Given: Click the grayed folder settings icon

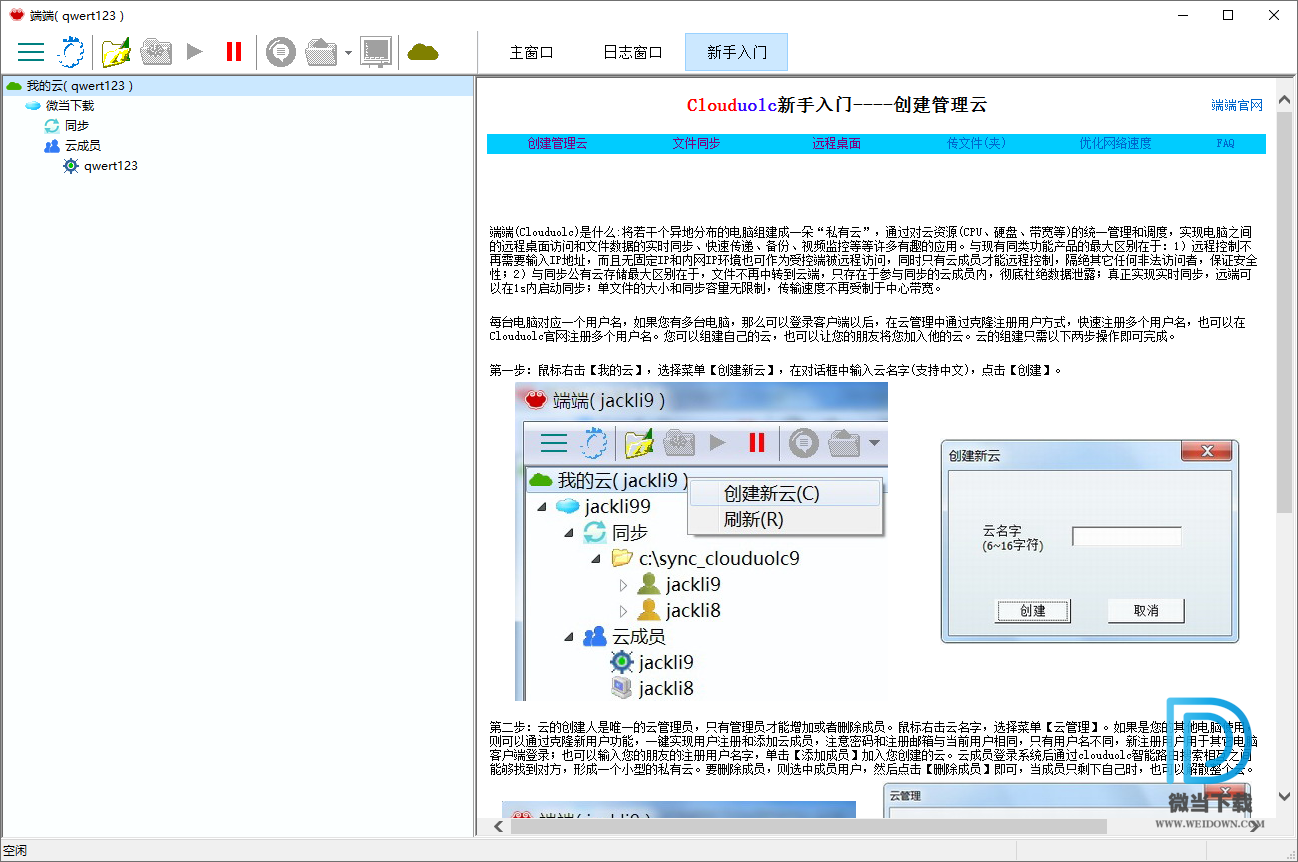Looking at the screenshot, I should (156, 52).
